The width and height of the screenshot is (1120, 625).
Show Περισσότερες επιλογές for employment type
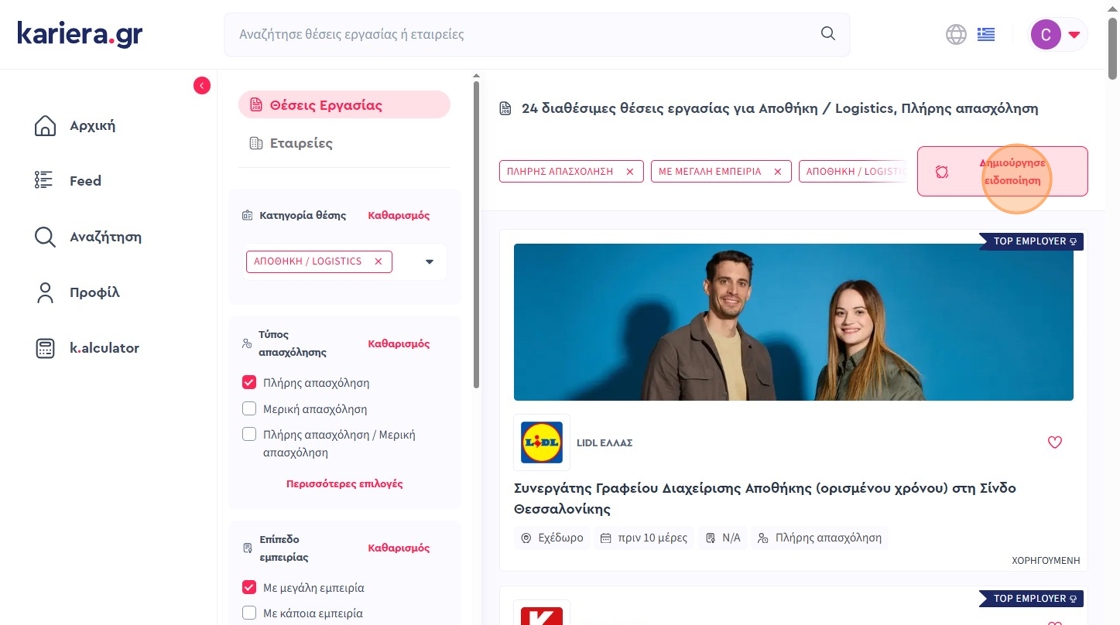click(x=344, y=484)
